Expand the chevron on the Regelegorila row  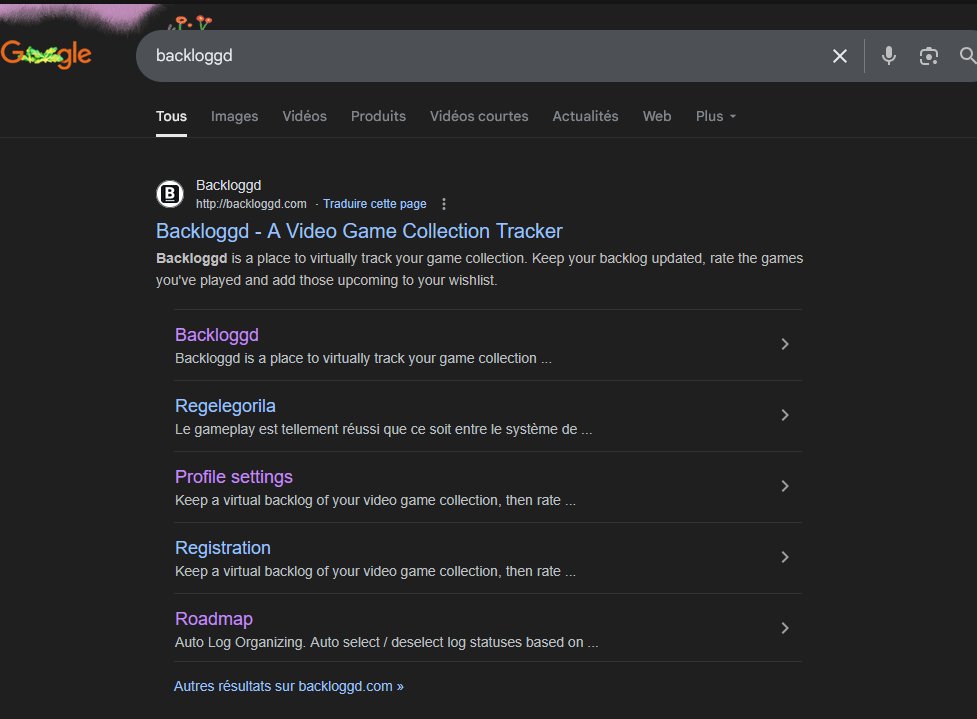pyautogui.click(x=785, y=416)
